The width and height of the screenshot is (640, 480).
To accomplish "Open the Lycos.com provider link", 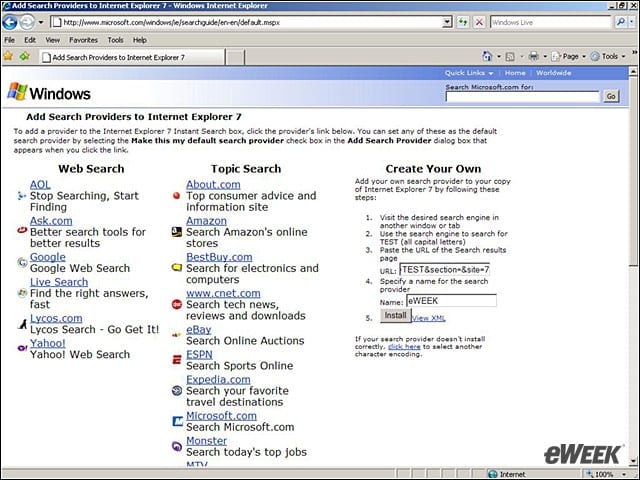I will [56, 318].
